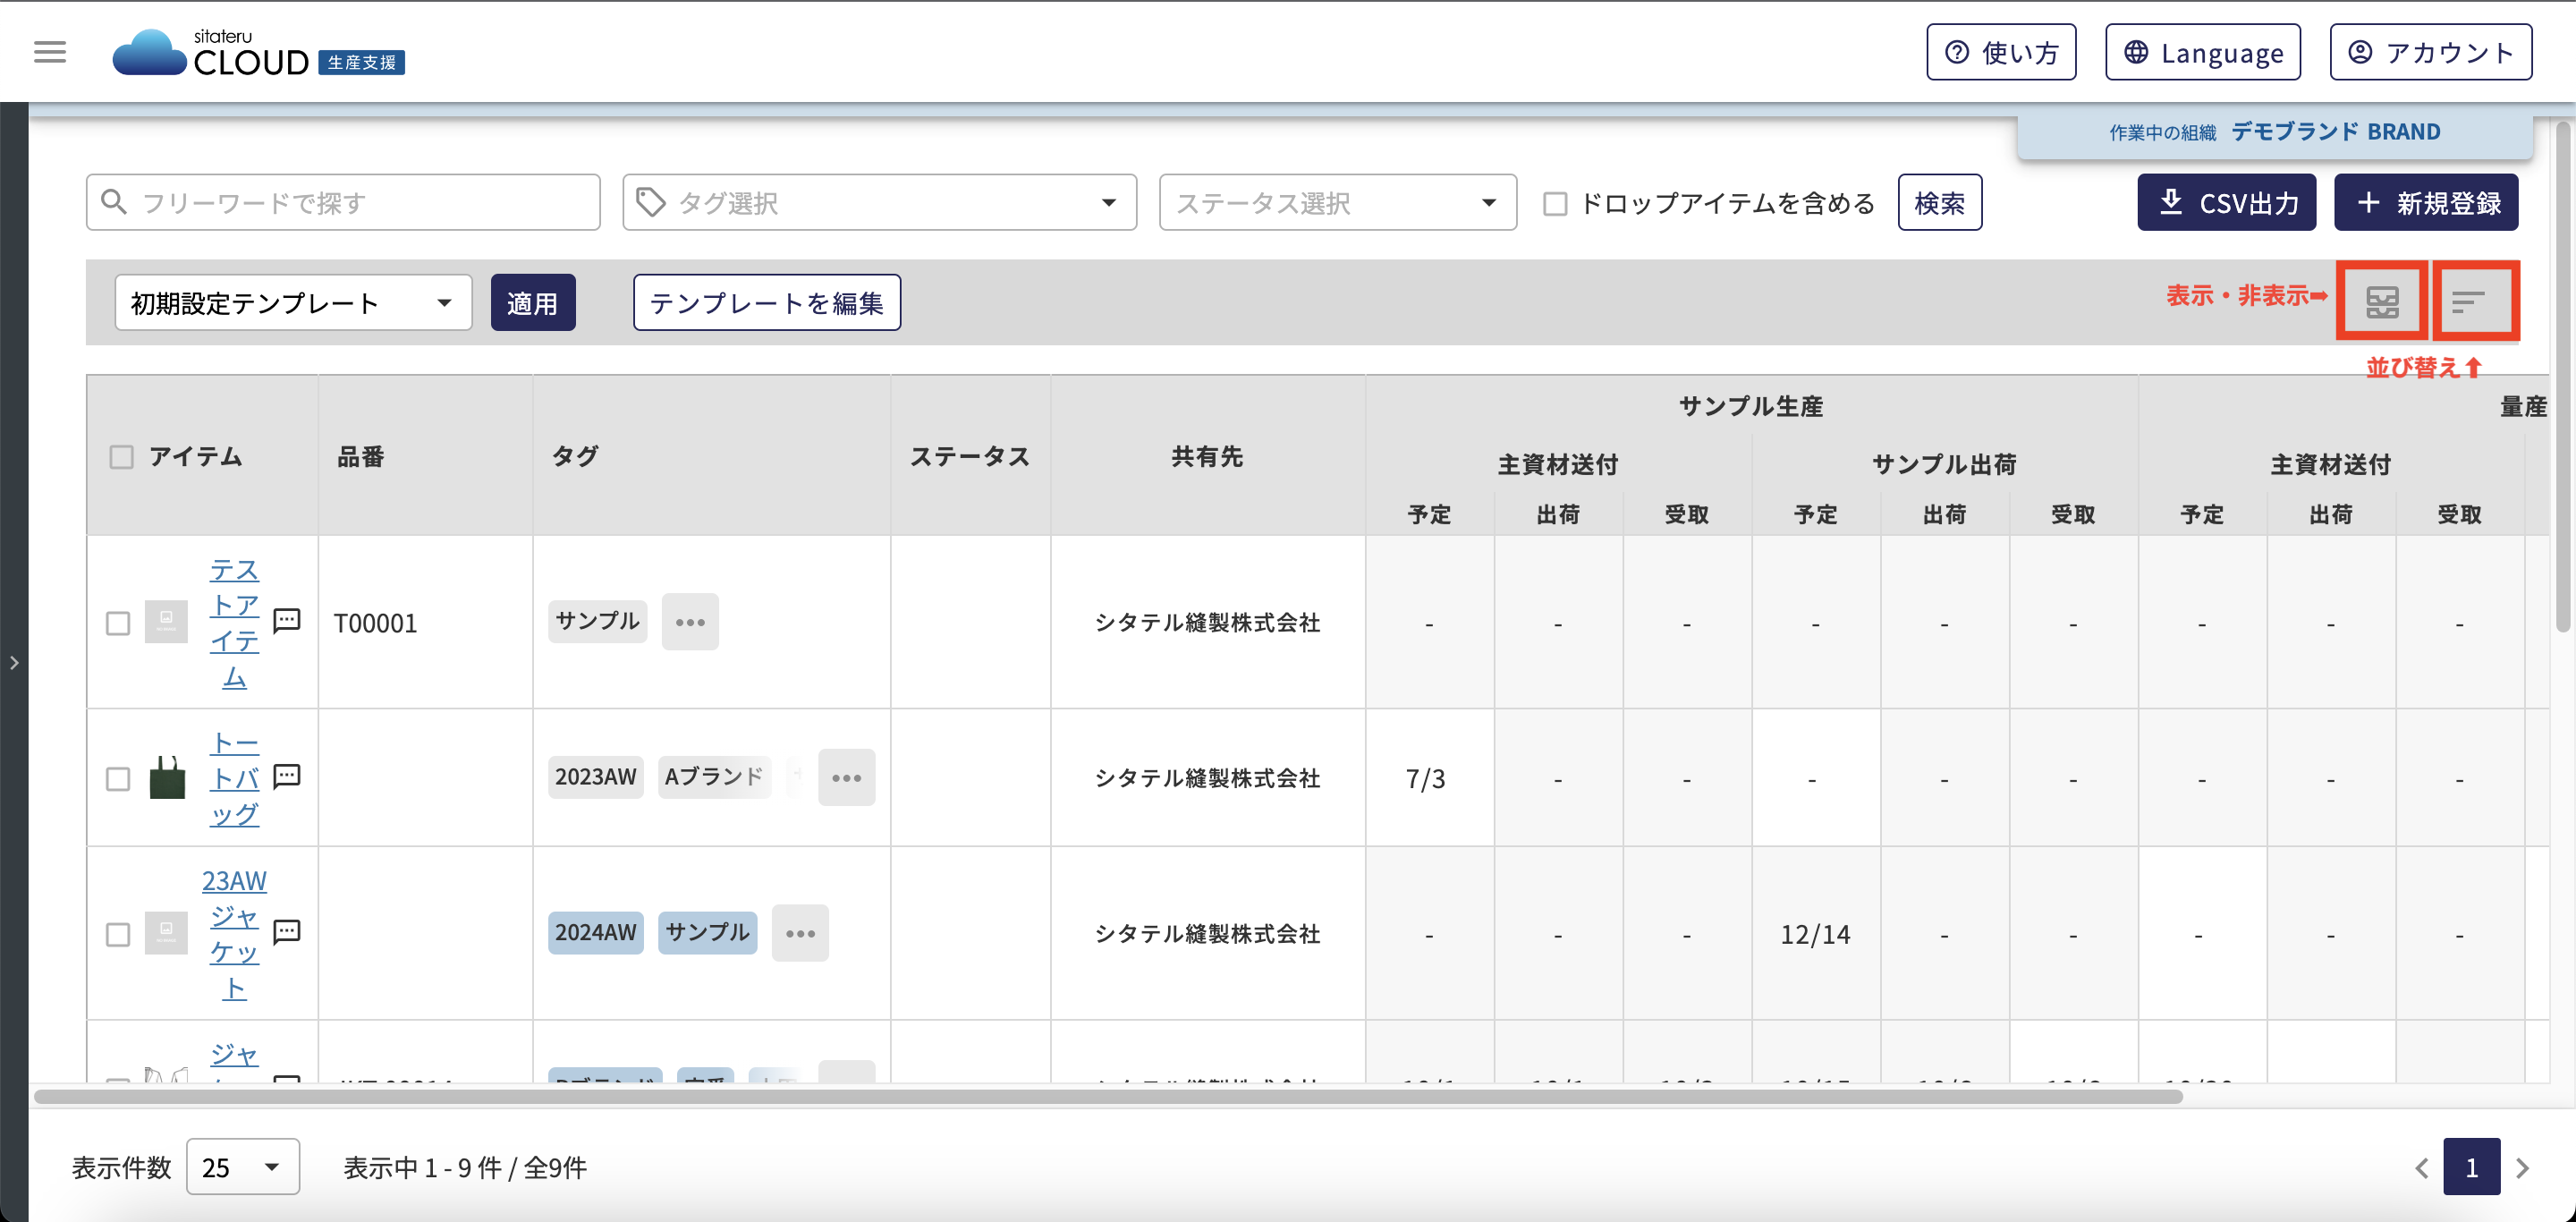2576x1222 pixels.
Task: Click the サンプル出荷 sub-header
Action: (x=1944, y=464)
